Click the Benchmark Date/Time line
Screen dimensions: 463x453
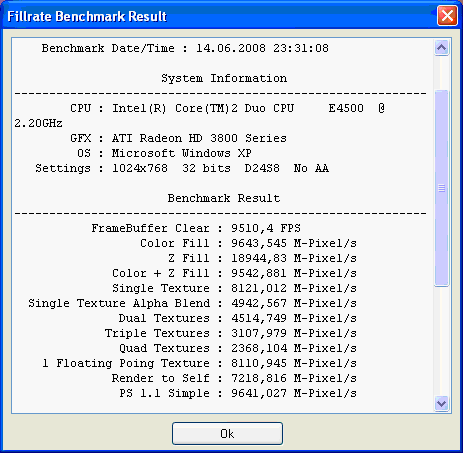coord(185,49)
